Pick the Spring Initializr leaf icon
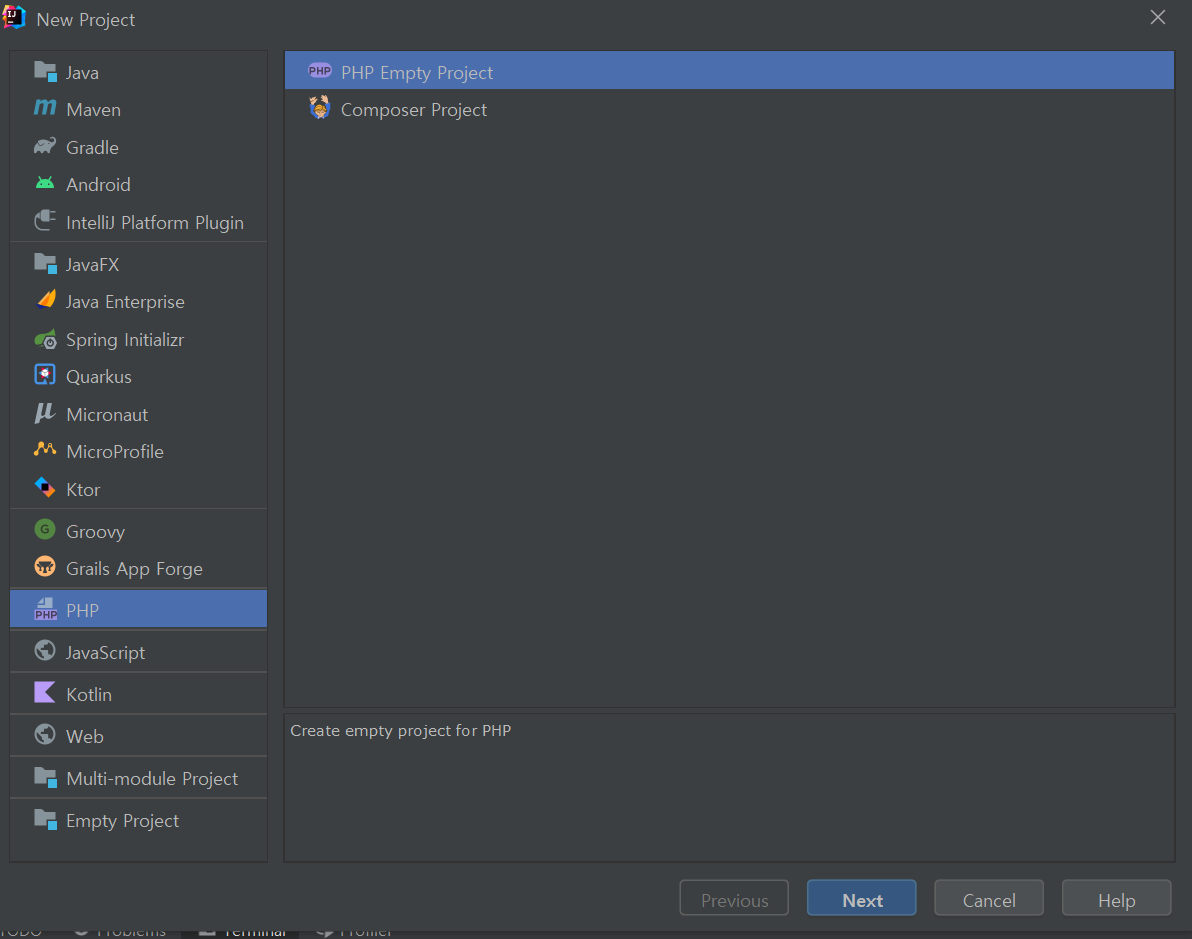Viewport: 1192px width, 939px height. click(x=46, y=339)
